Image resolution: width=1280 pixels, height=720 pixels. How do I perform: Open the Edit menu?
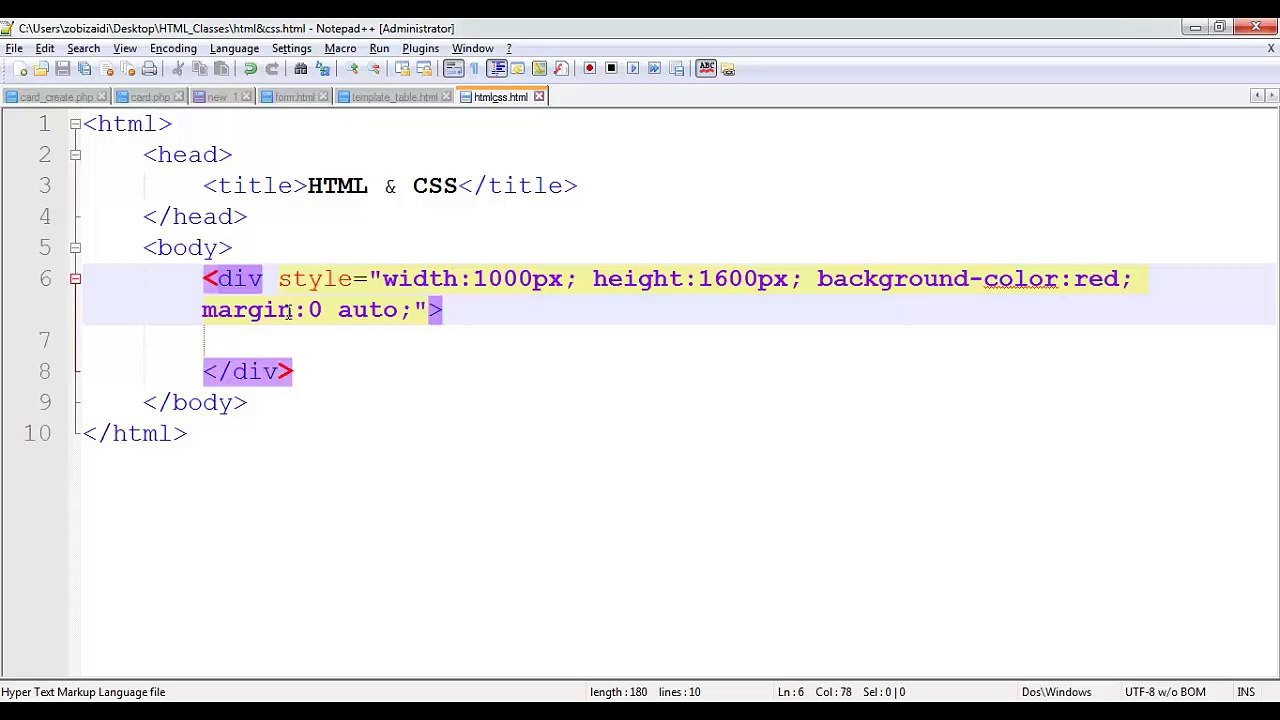click(x=45, y=48)
